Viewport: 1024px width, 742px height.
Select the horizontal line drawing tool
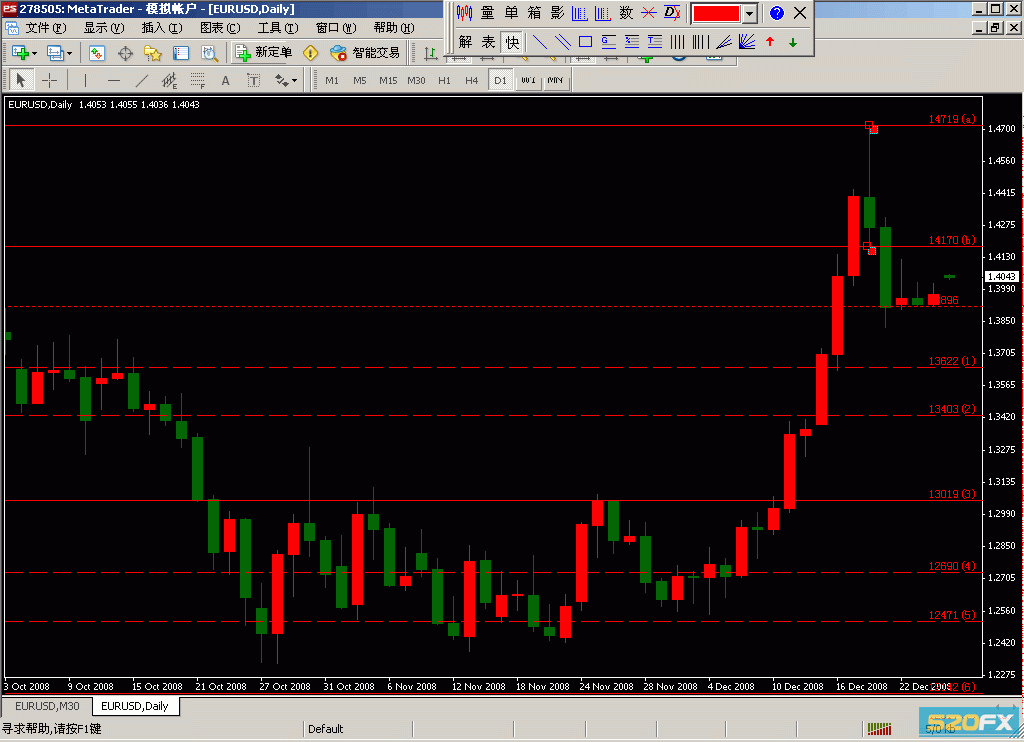pyautogui.click(x=114, y=80)
